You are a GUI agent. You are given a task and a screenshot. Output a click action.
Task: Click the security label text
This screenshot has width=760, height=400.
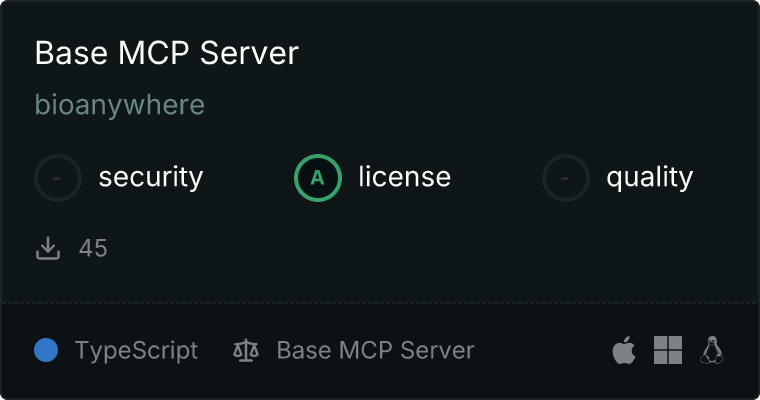click(150, 178)
